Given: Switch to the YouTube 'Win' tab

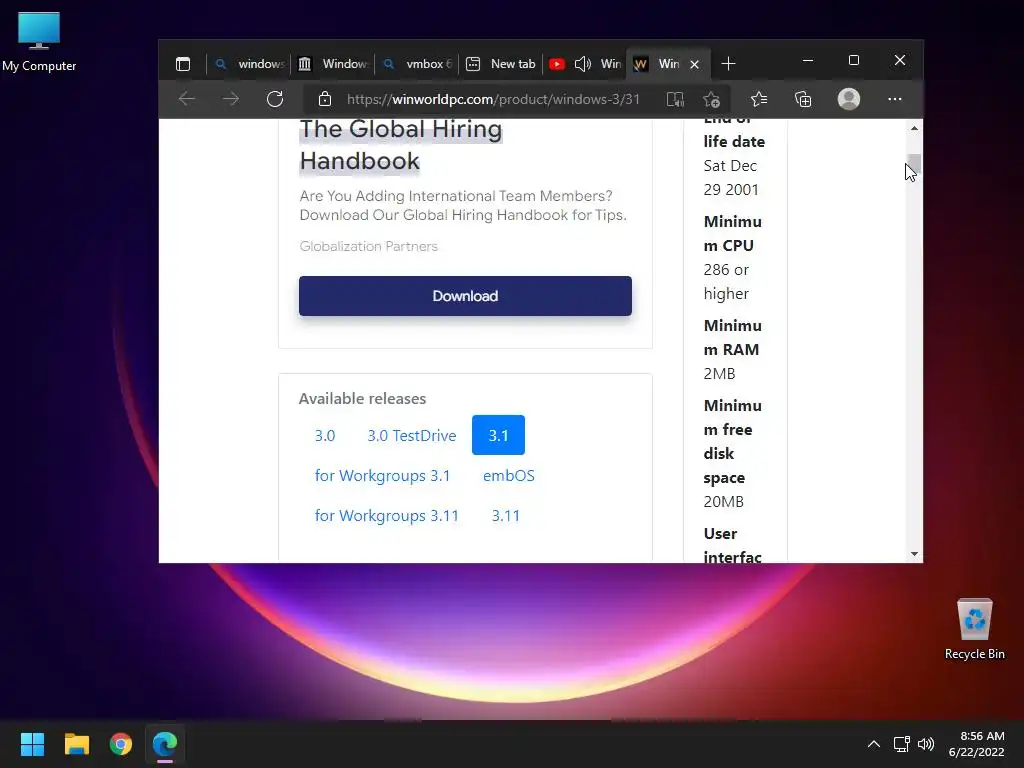Looking at the screenshot, I should click(x=584, y=64).
